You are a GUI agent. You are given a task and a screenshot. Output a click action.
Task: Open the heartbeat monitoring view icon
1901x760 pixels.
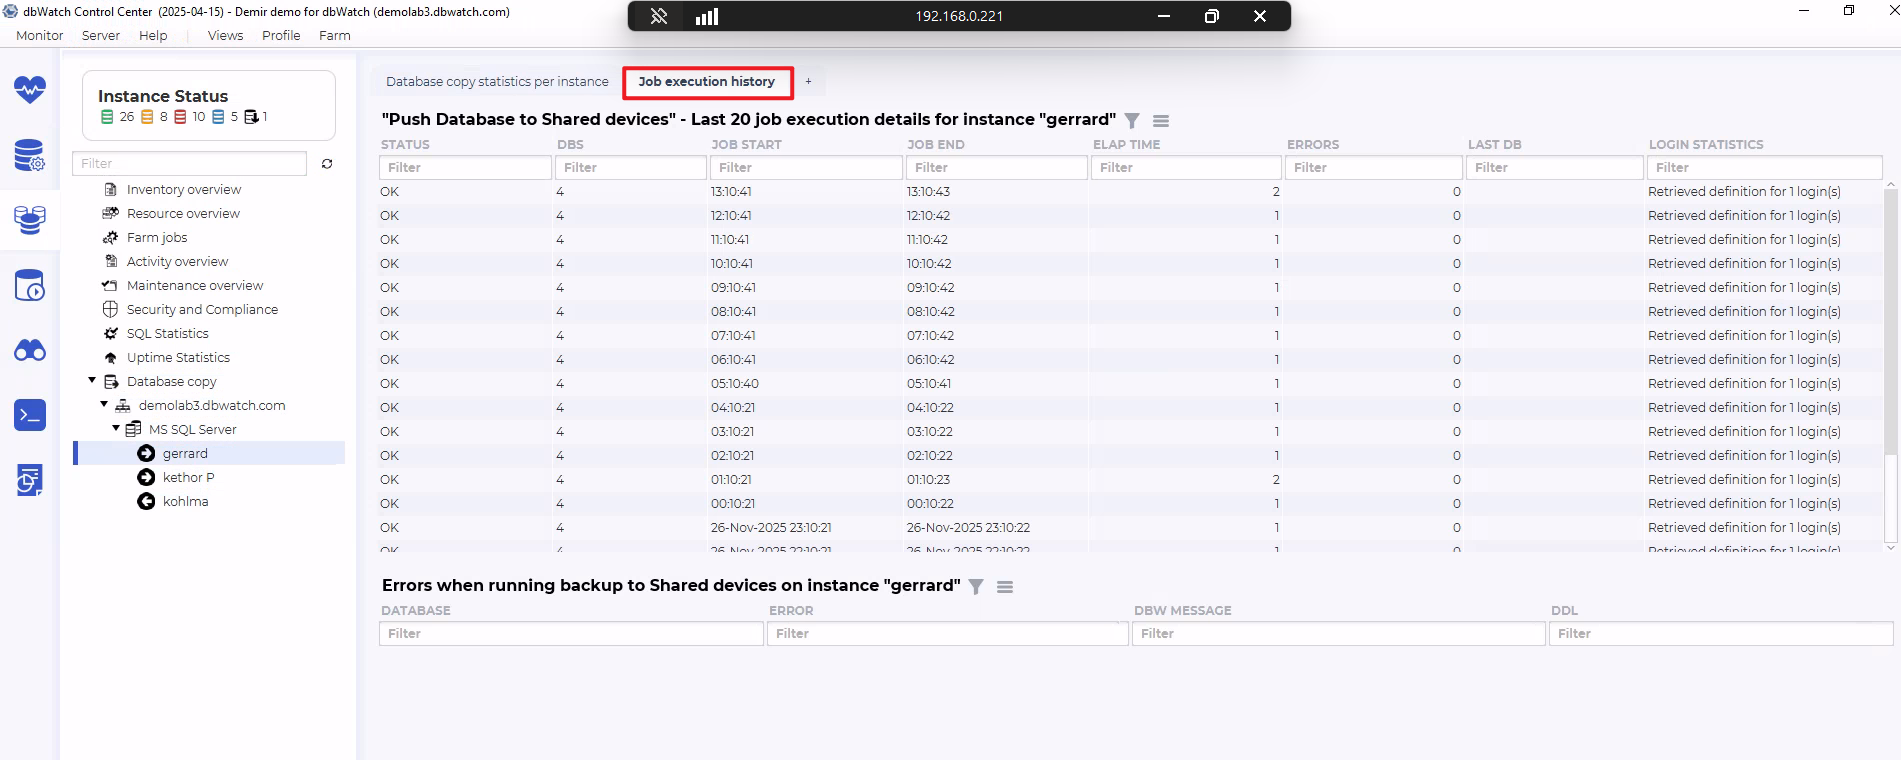(30, 90)
